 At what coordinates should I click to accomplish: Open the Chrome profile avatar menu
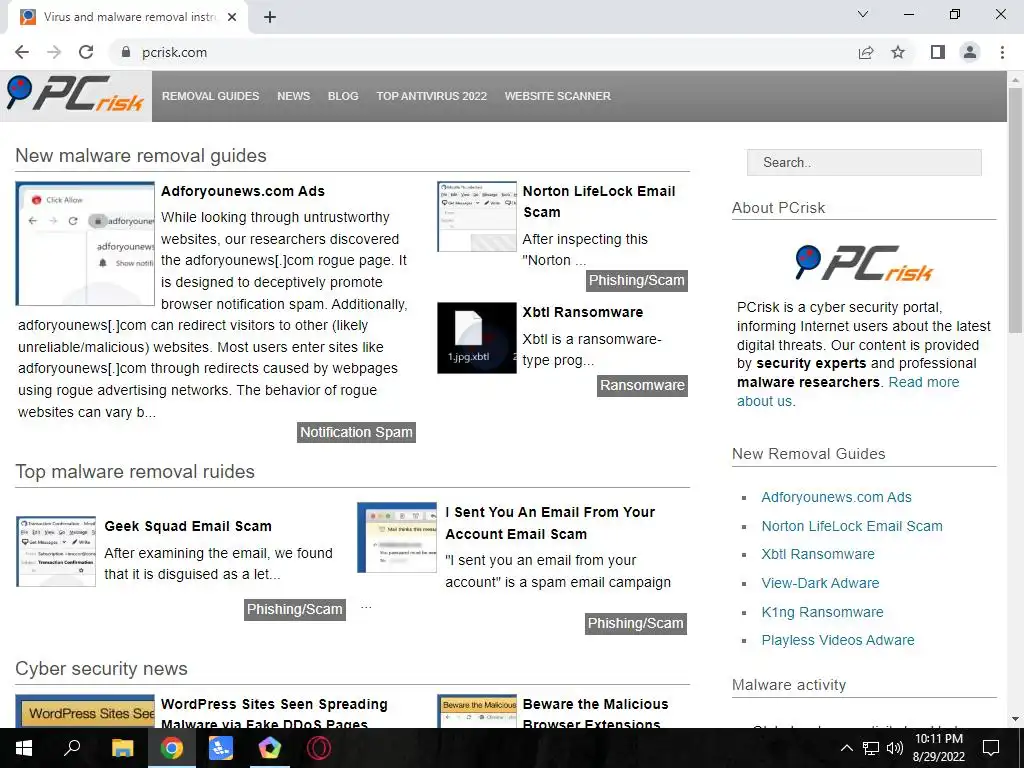(970, 52)
